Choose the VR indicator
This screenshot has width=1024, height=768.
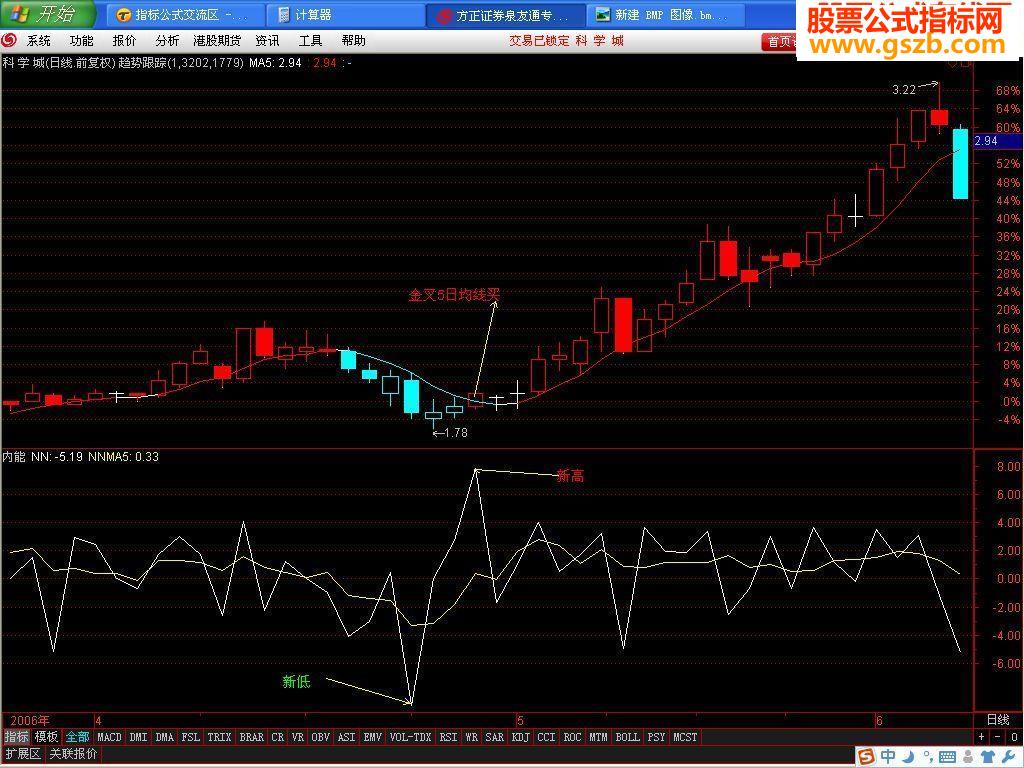pos(298,737)
